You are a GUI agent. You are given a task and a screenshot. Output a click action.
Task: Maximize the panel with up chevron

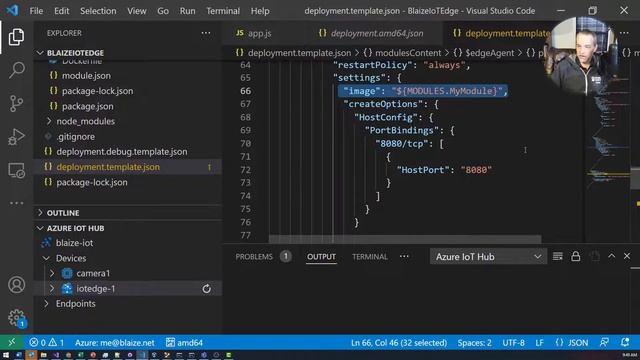click(611, 256)
